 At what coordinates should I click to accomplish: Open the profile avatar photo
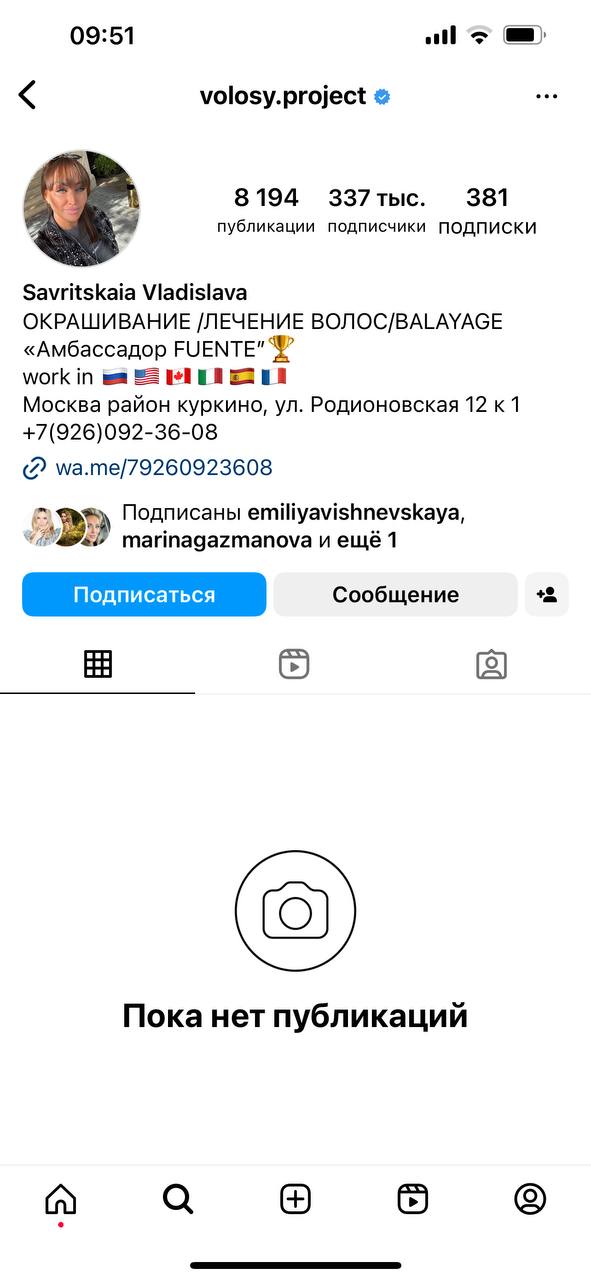(x=82, y=209)
